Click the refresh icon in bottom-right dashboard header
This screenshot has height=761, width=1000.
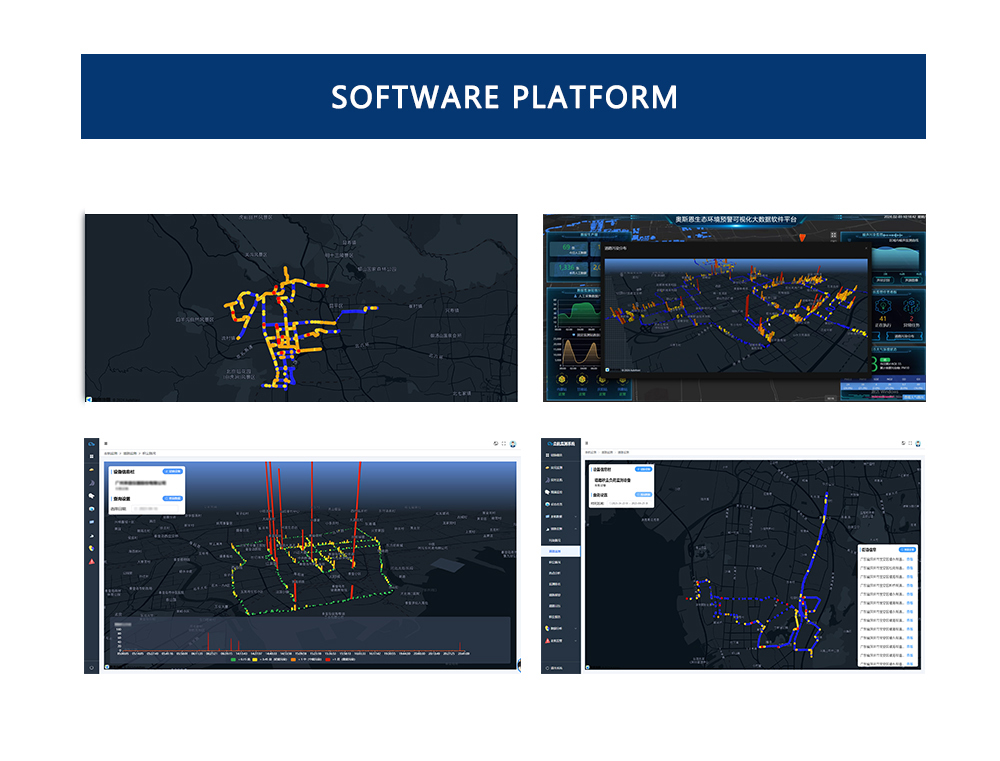pyautogui.click(x=902, y=443)
